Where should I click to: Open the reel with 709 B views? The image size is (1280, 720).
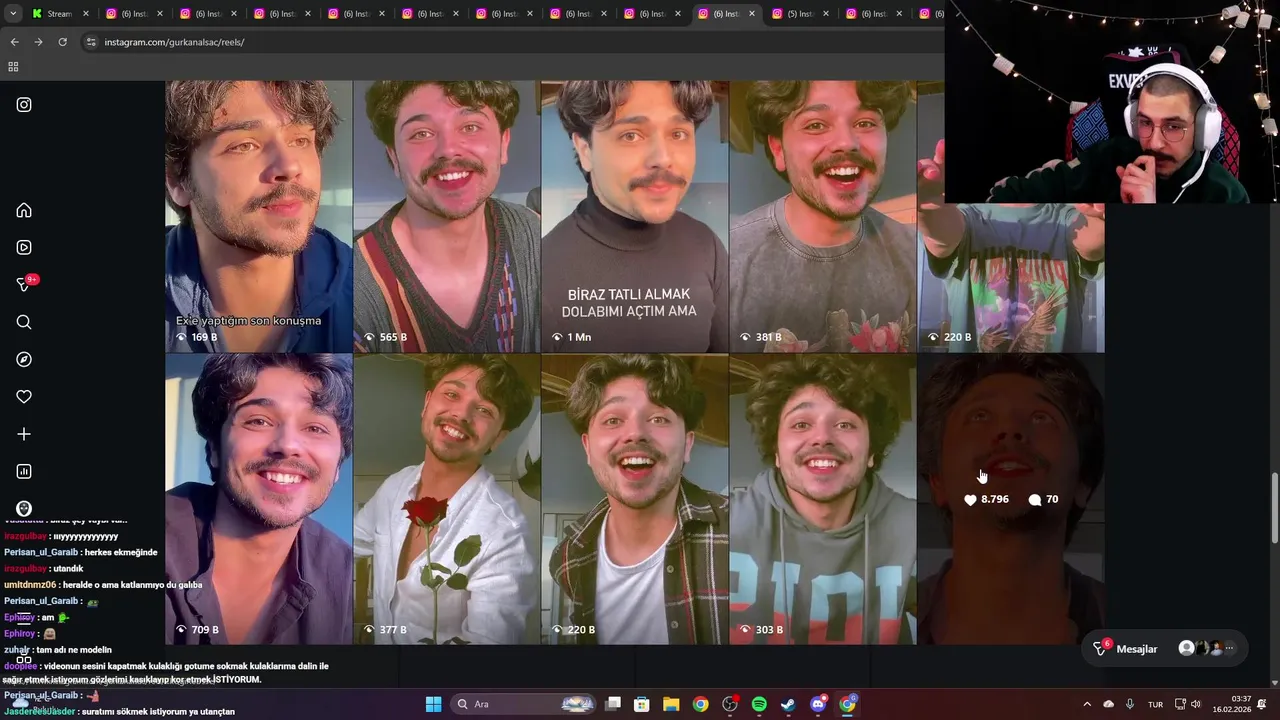[x=258, y=499]
